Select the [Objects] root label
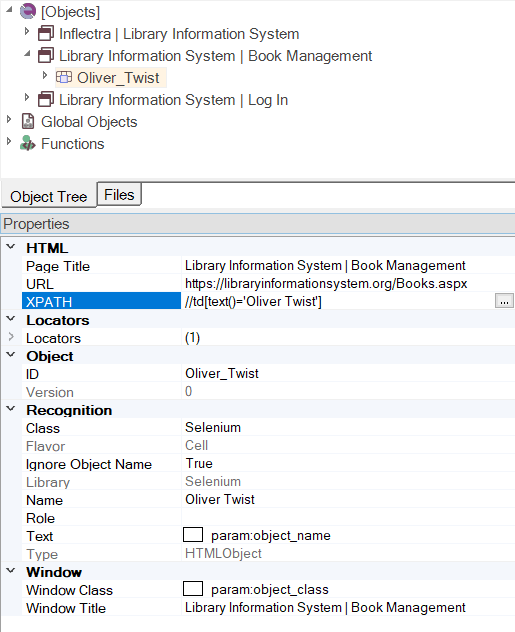 pyautogui.click(x=70, y=12)
